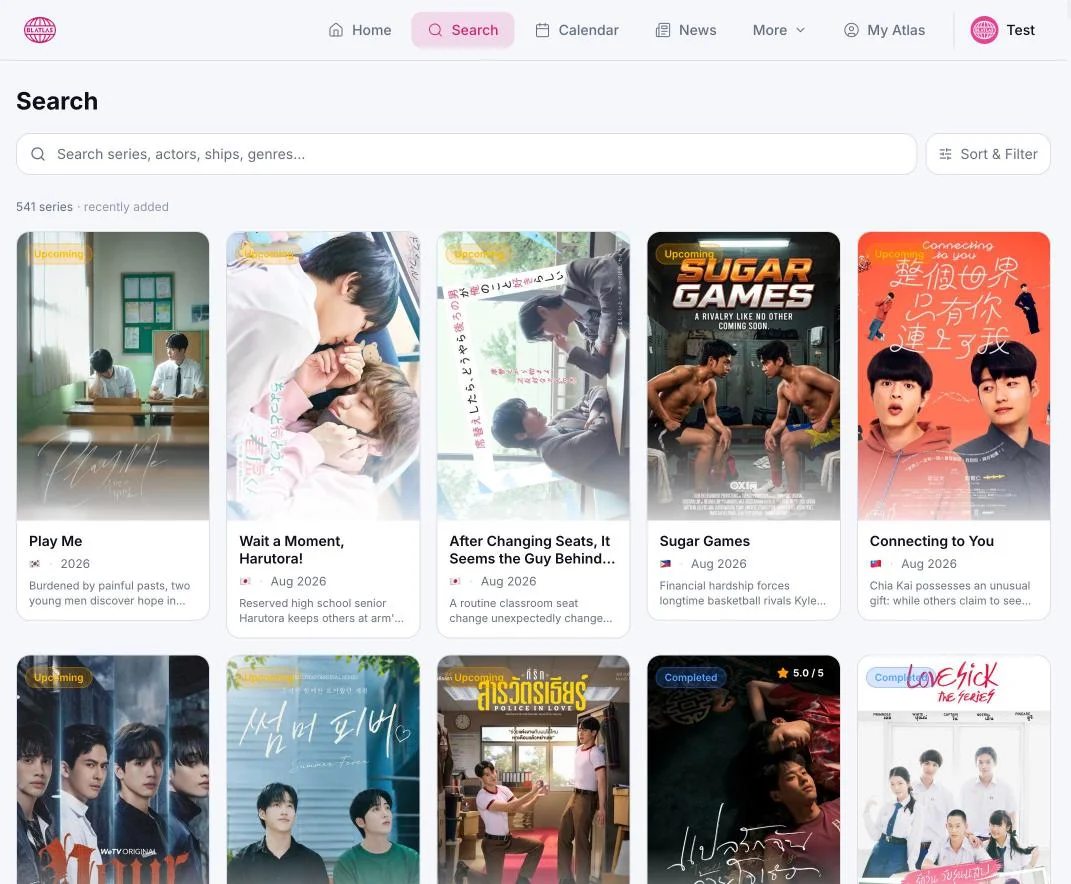Click the Taiwan flag under Connecting to You
1071x884 pixels.
tap(876, 564)
